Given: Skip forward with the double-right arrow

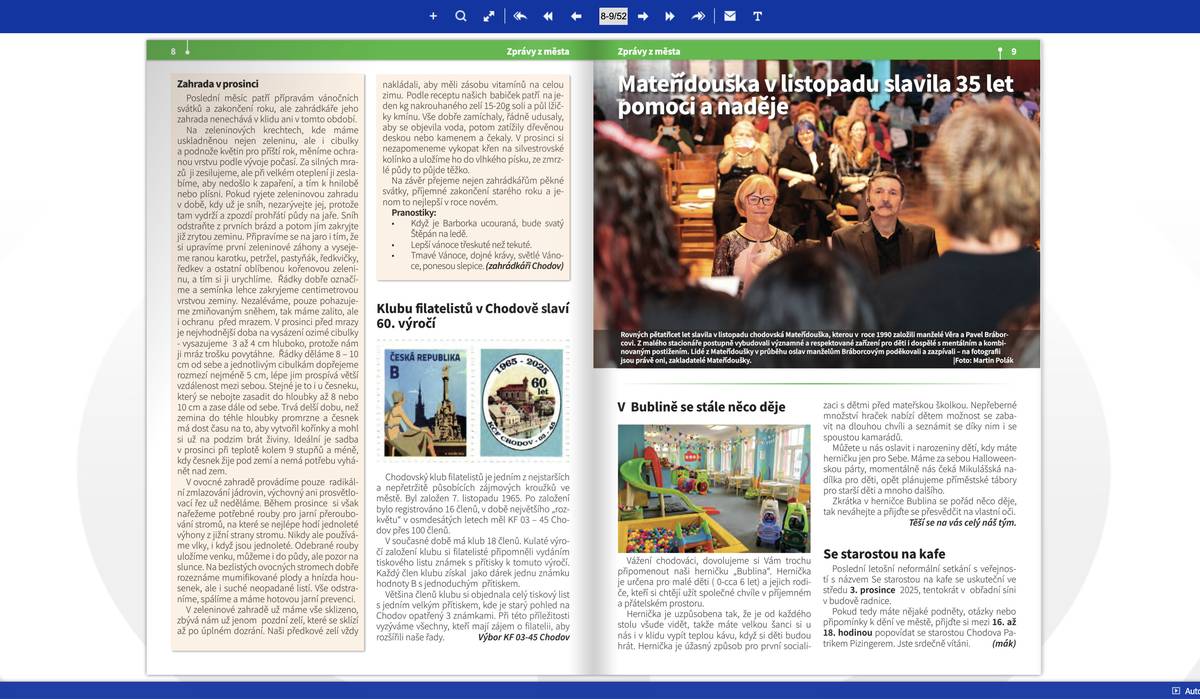Looking at the screenshot, I should 670,16.
